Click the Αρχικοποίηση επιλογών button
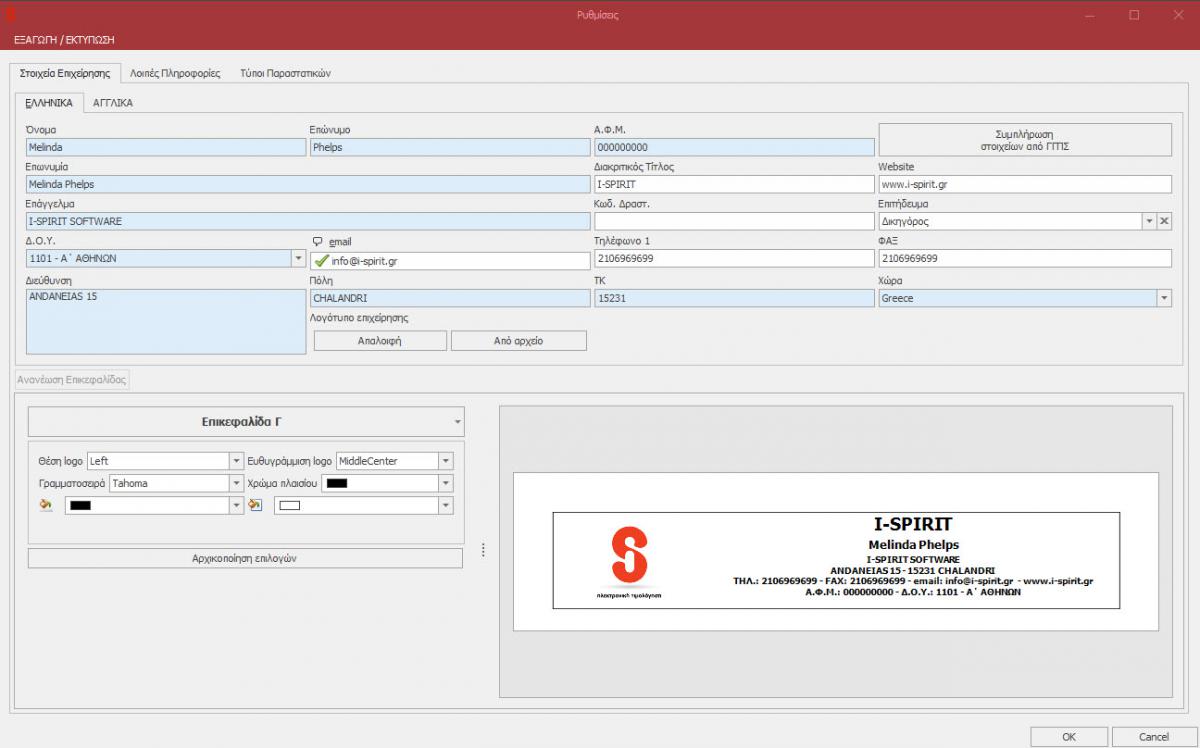 (x=245, y=558)
